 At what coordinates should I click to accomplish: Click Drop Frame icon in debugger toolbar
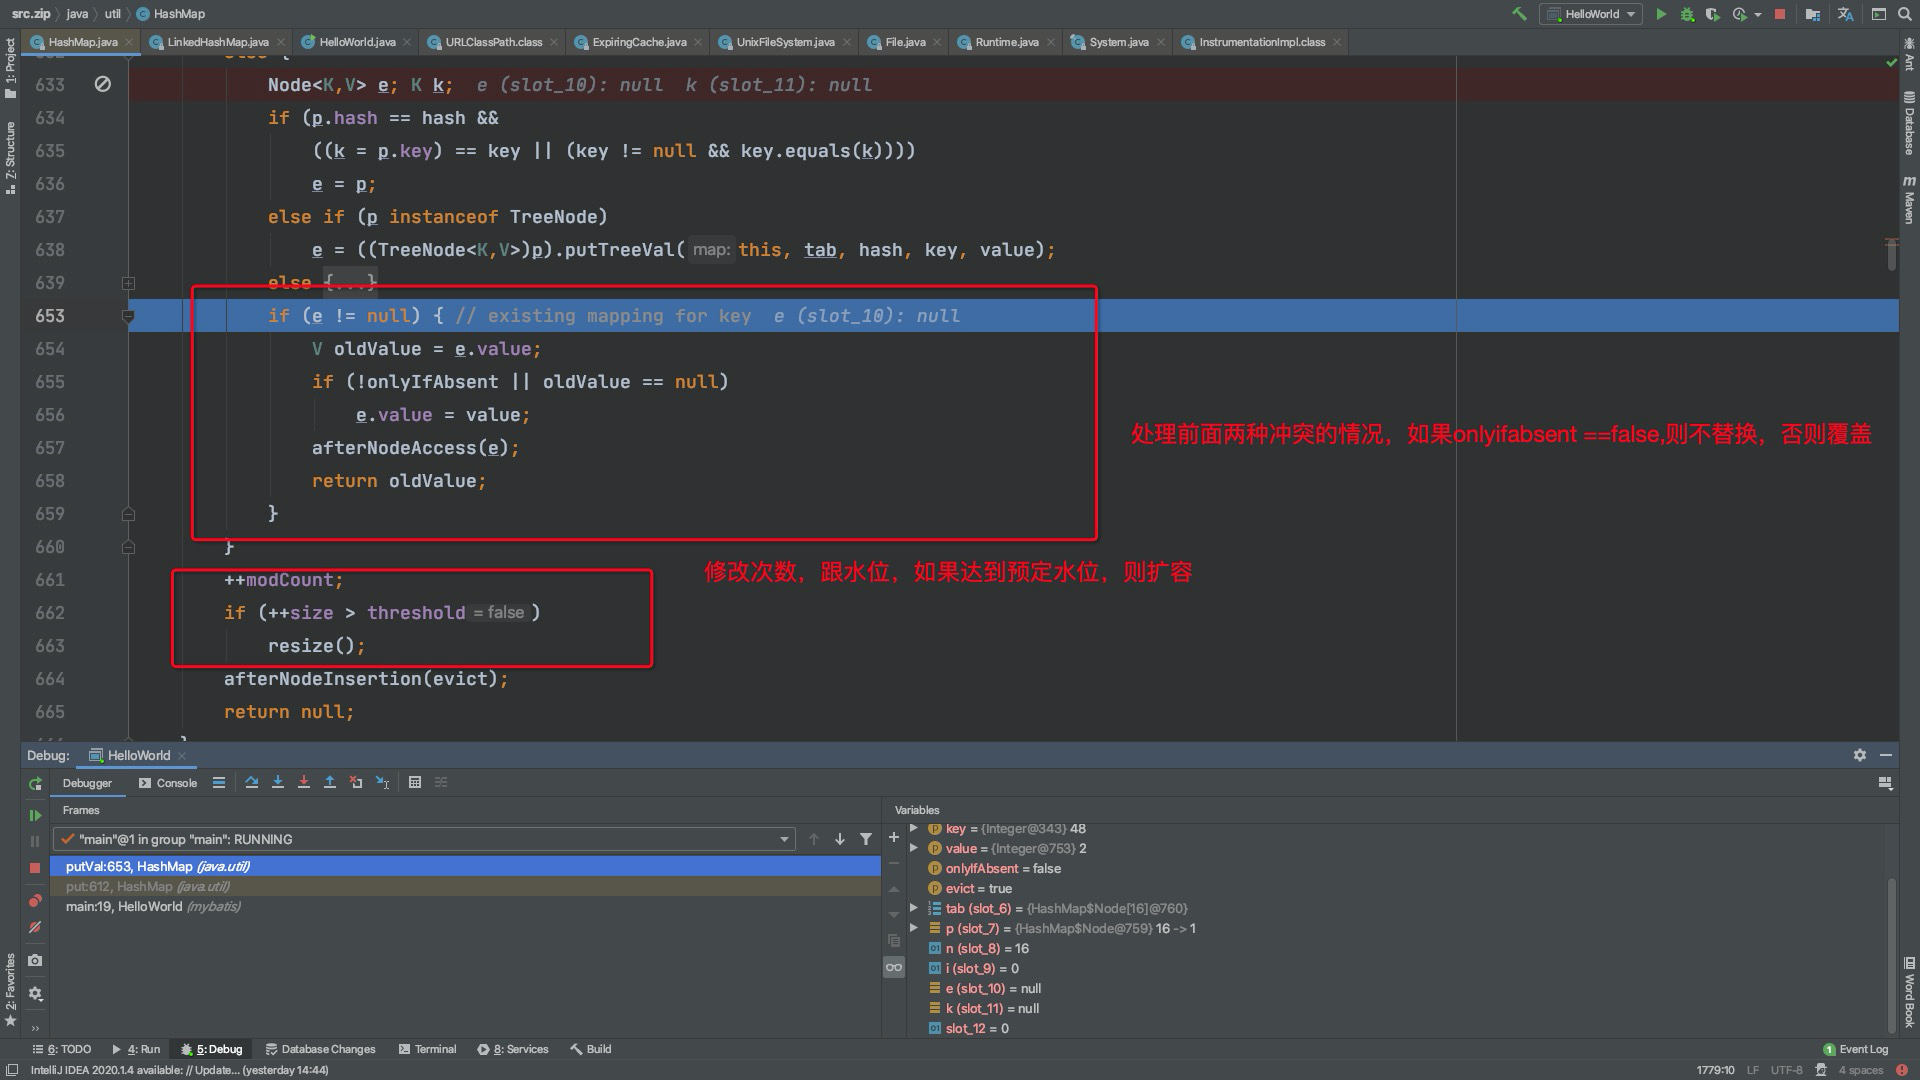coord(356,782)
